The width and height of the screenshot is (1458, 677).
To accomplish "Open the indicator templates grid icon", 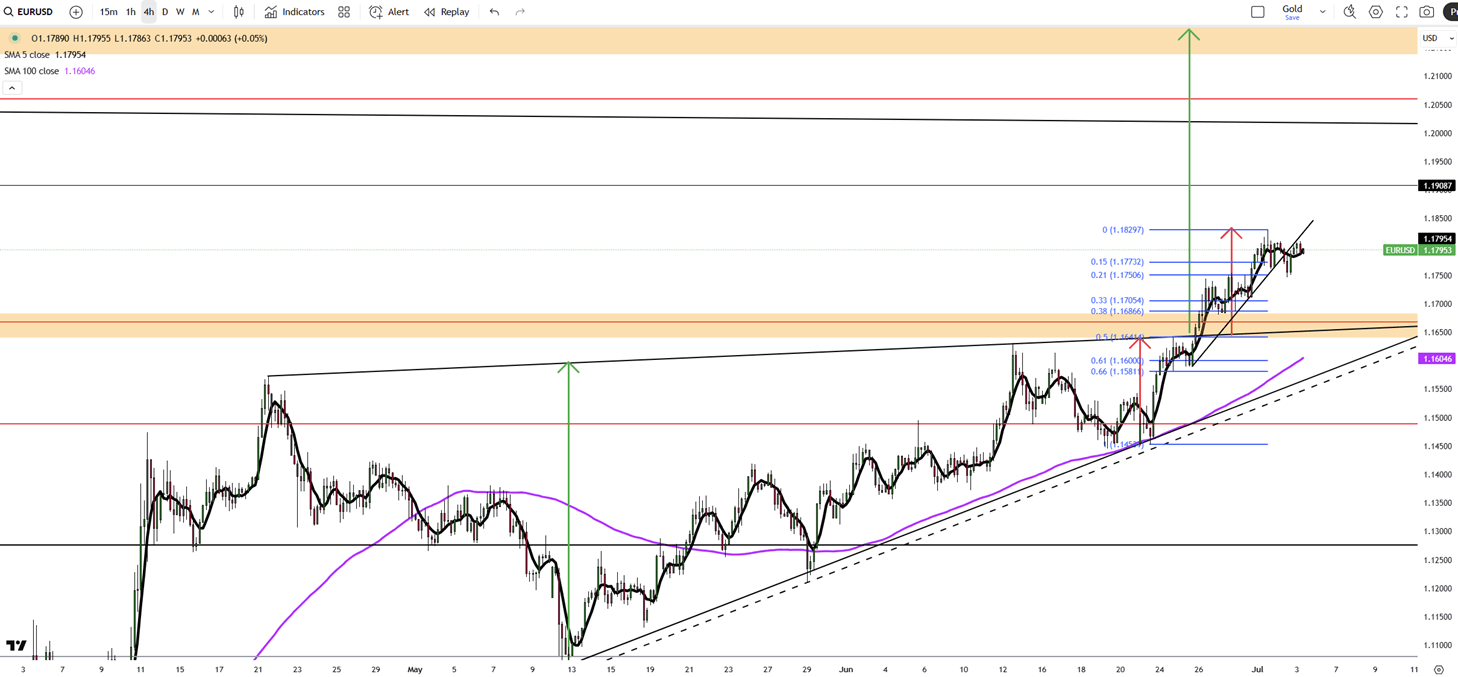I will click(x=344, y=12).
